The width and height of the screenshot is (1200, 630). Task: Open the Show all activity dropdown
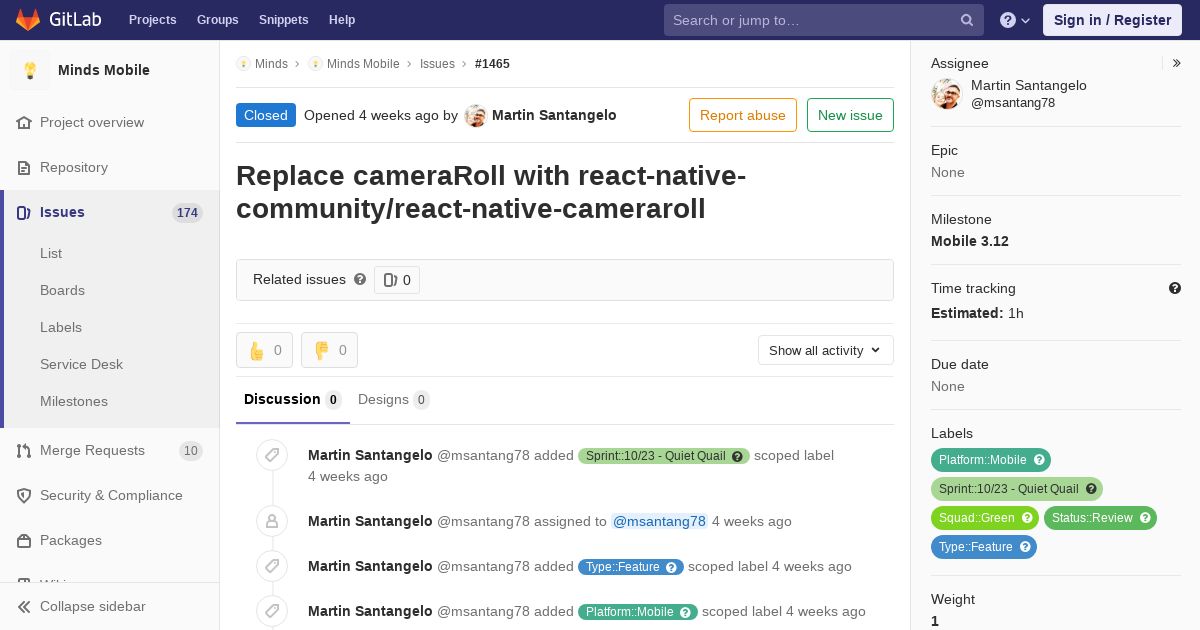tap(826, 350)
